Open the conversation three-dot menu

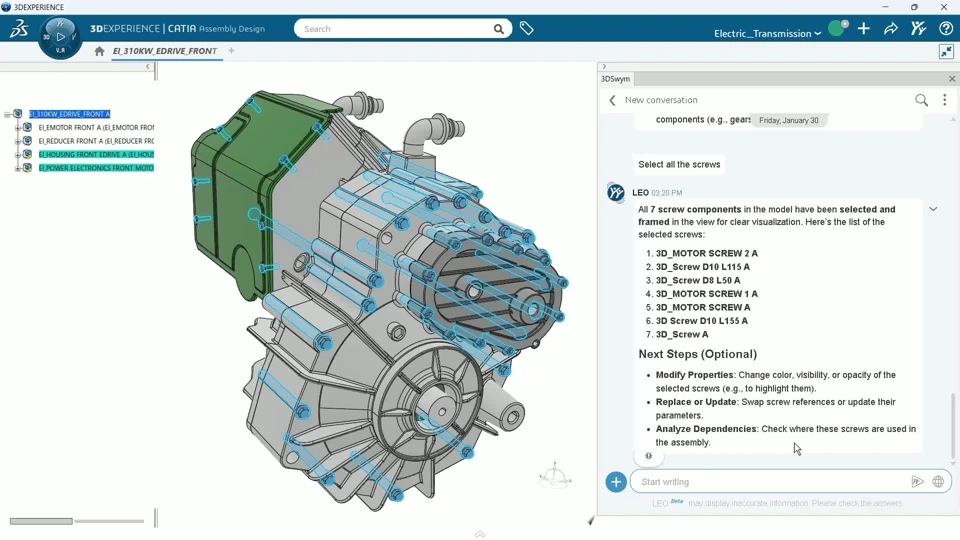pyautogui.click(x=945, y=100)
